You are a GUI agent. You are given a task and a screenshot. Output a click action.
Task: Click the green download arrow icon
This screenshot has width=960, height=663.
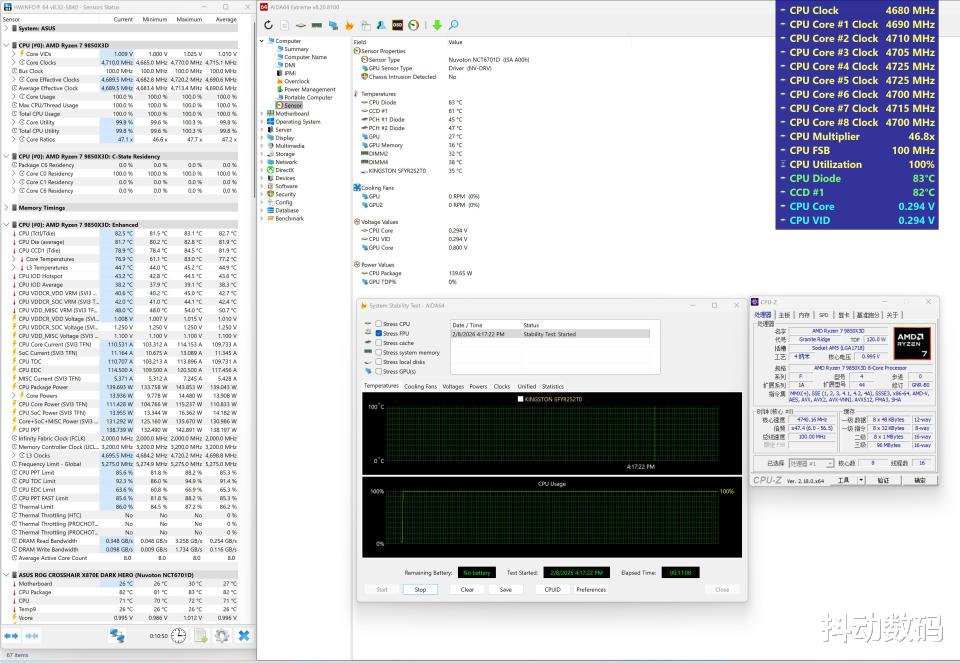tap(437, 25)
